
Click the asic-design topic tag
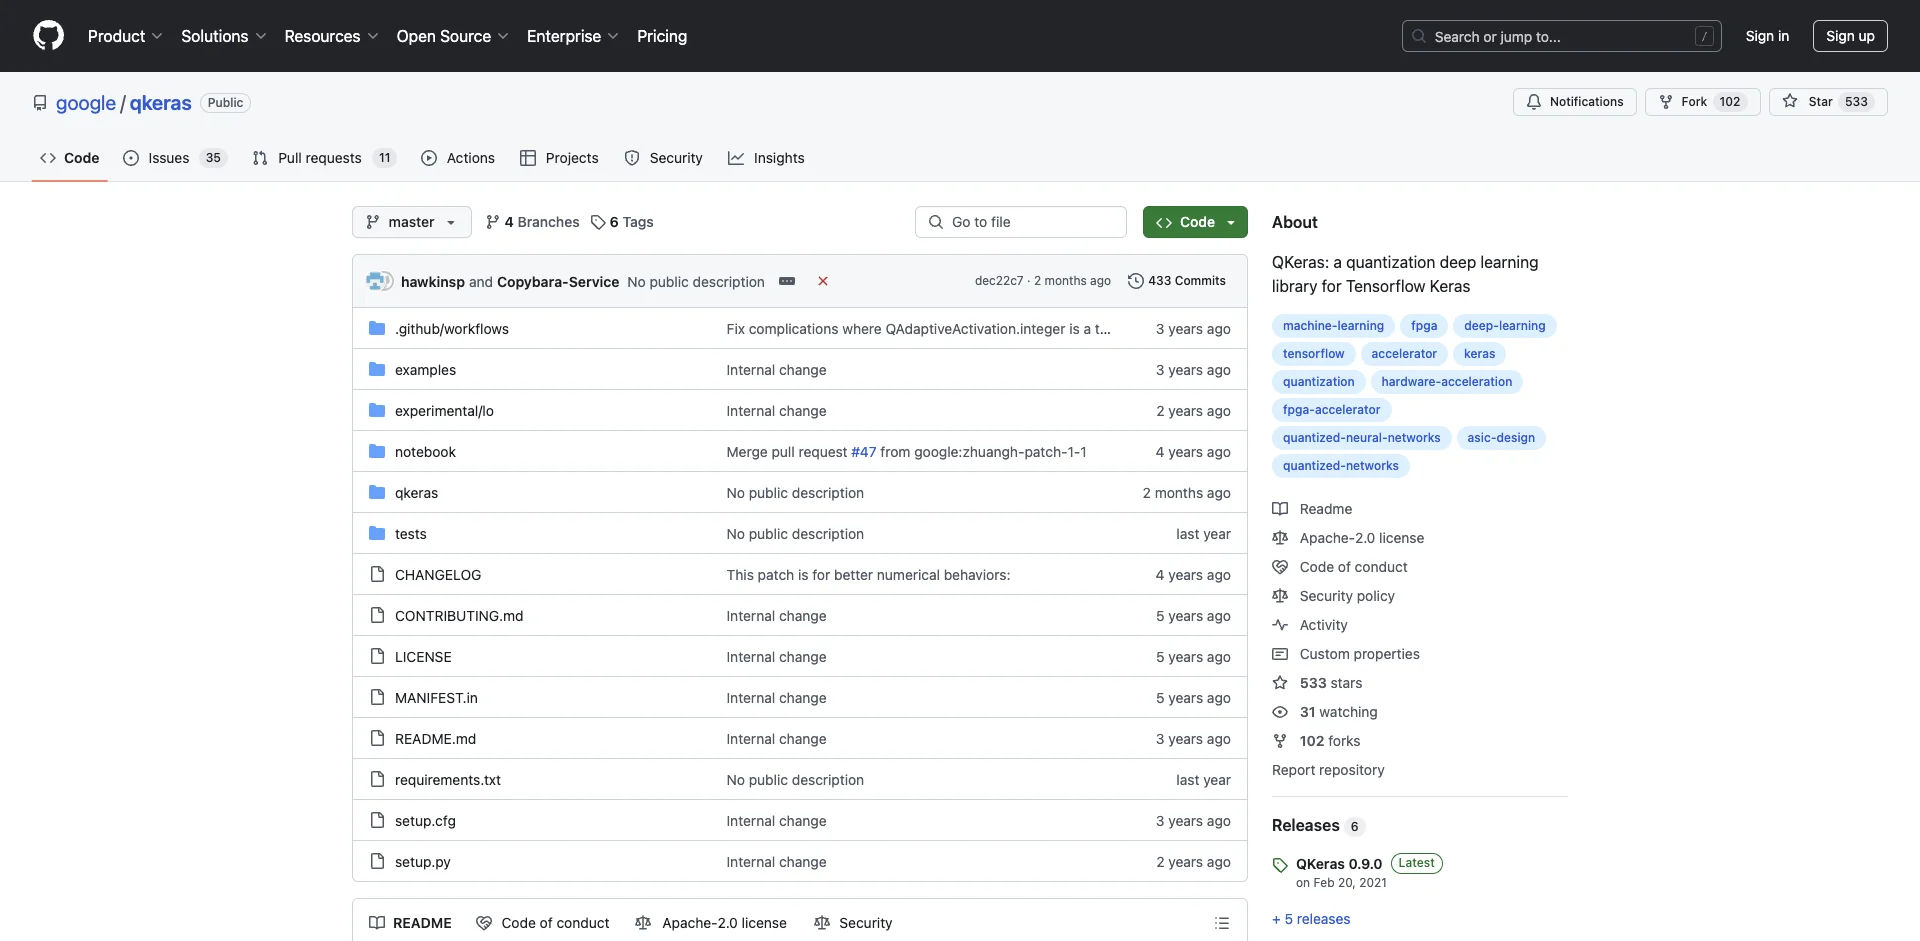tap(1501, 438)
